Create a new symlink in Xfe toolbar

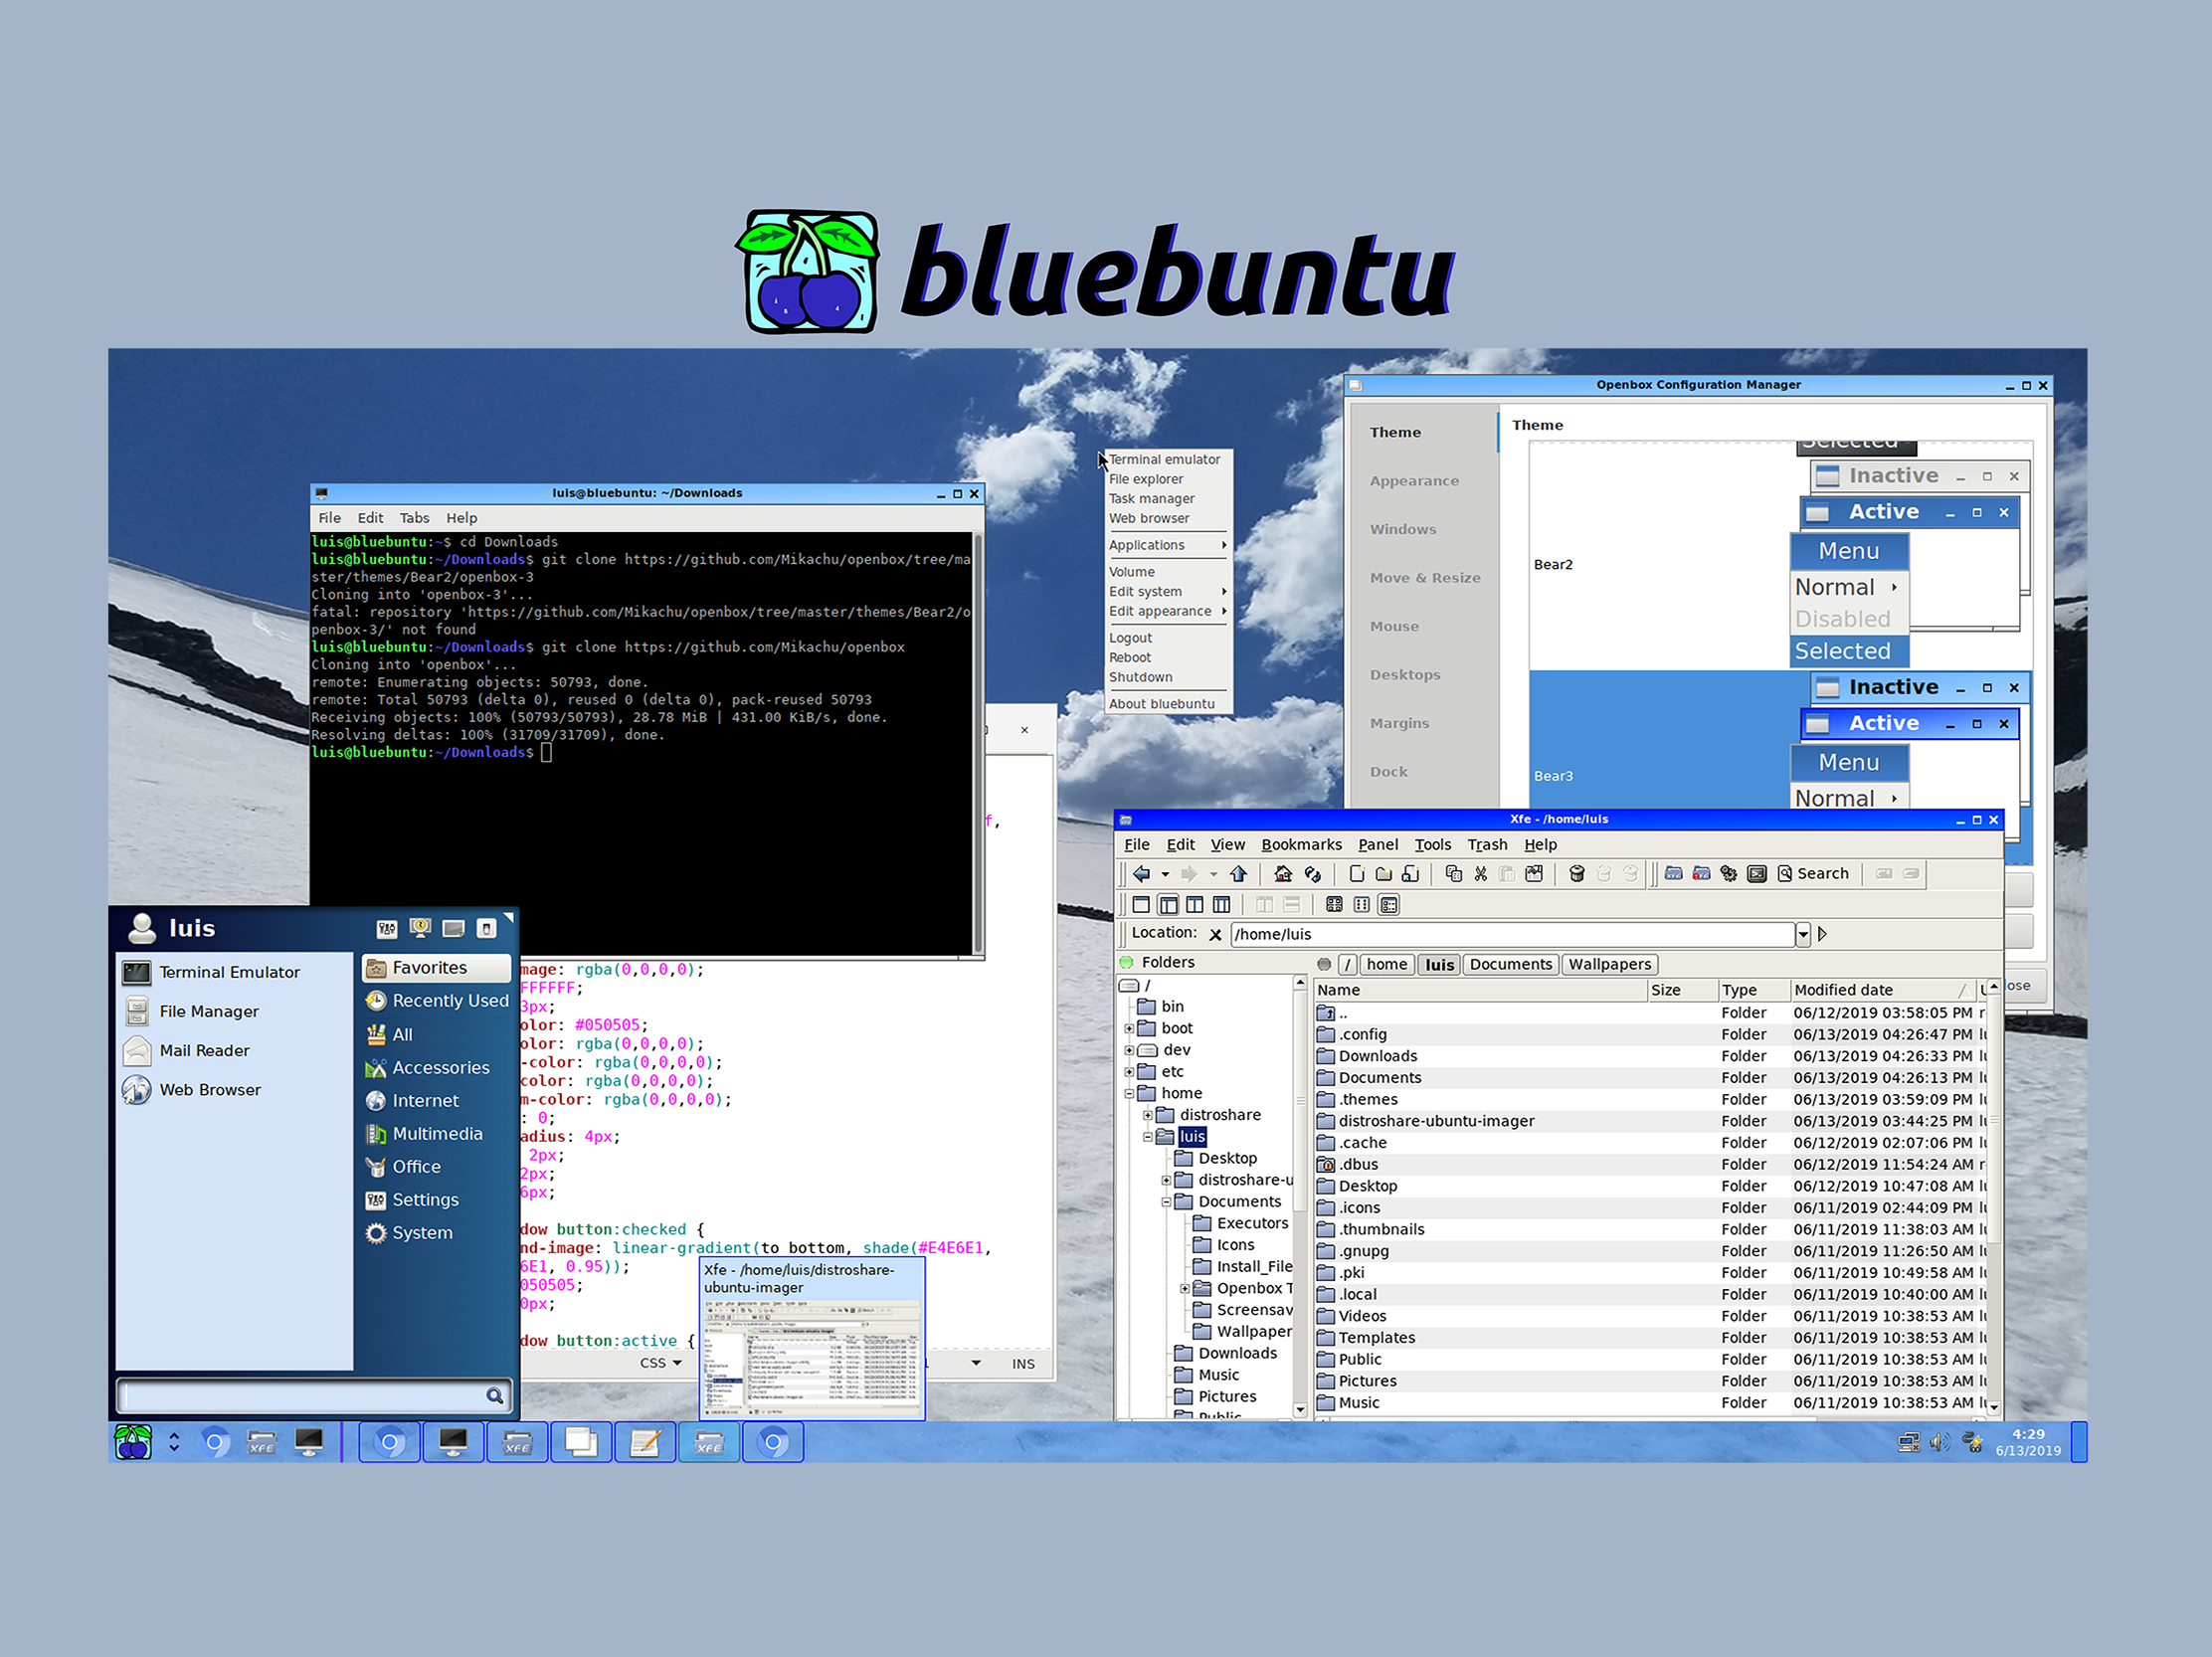pyautogui.click(x=1410, y=874)
